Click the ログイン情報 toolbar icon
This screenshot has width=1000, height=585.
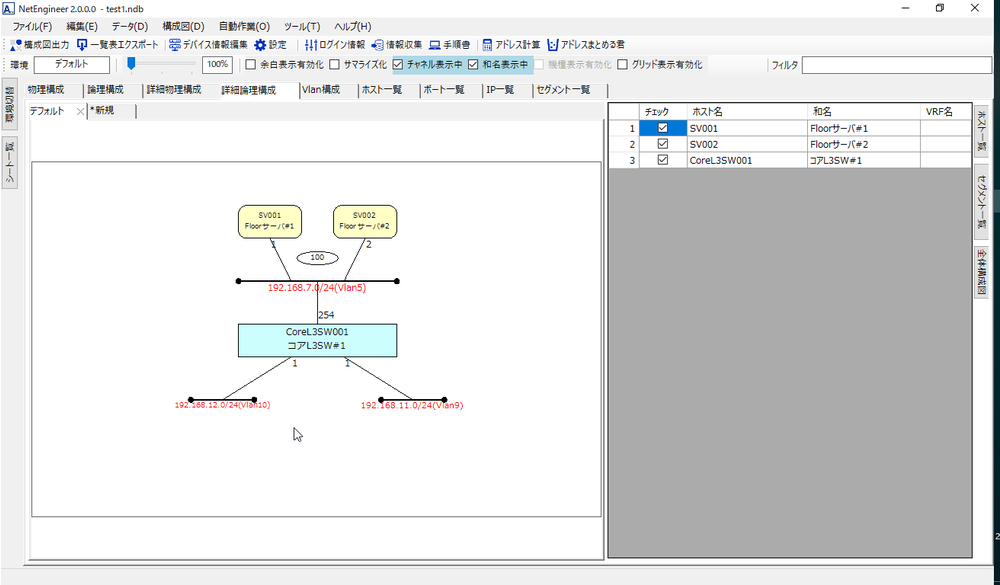[311, 45]
